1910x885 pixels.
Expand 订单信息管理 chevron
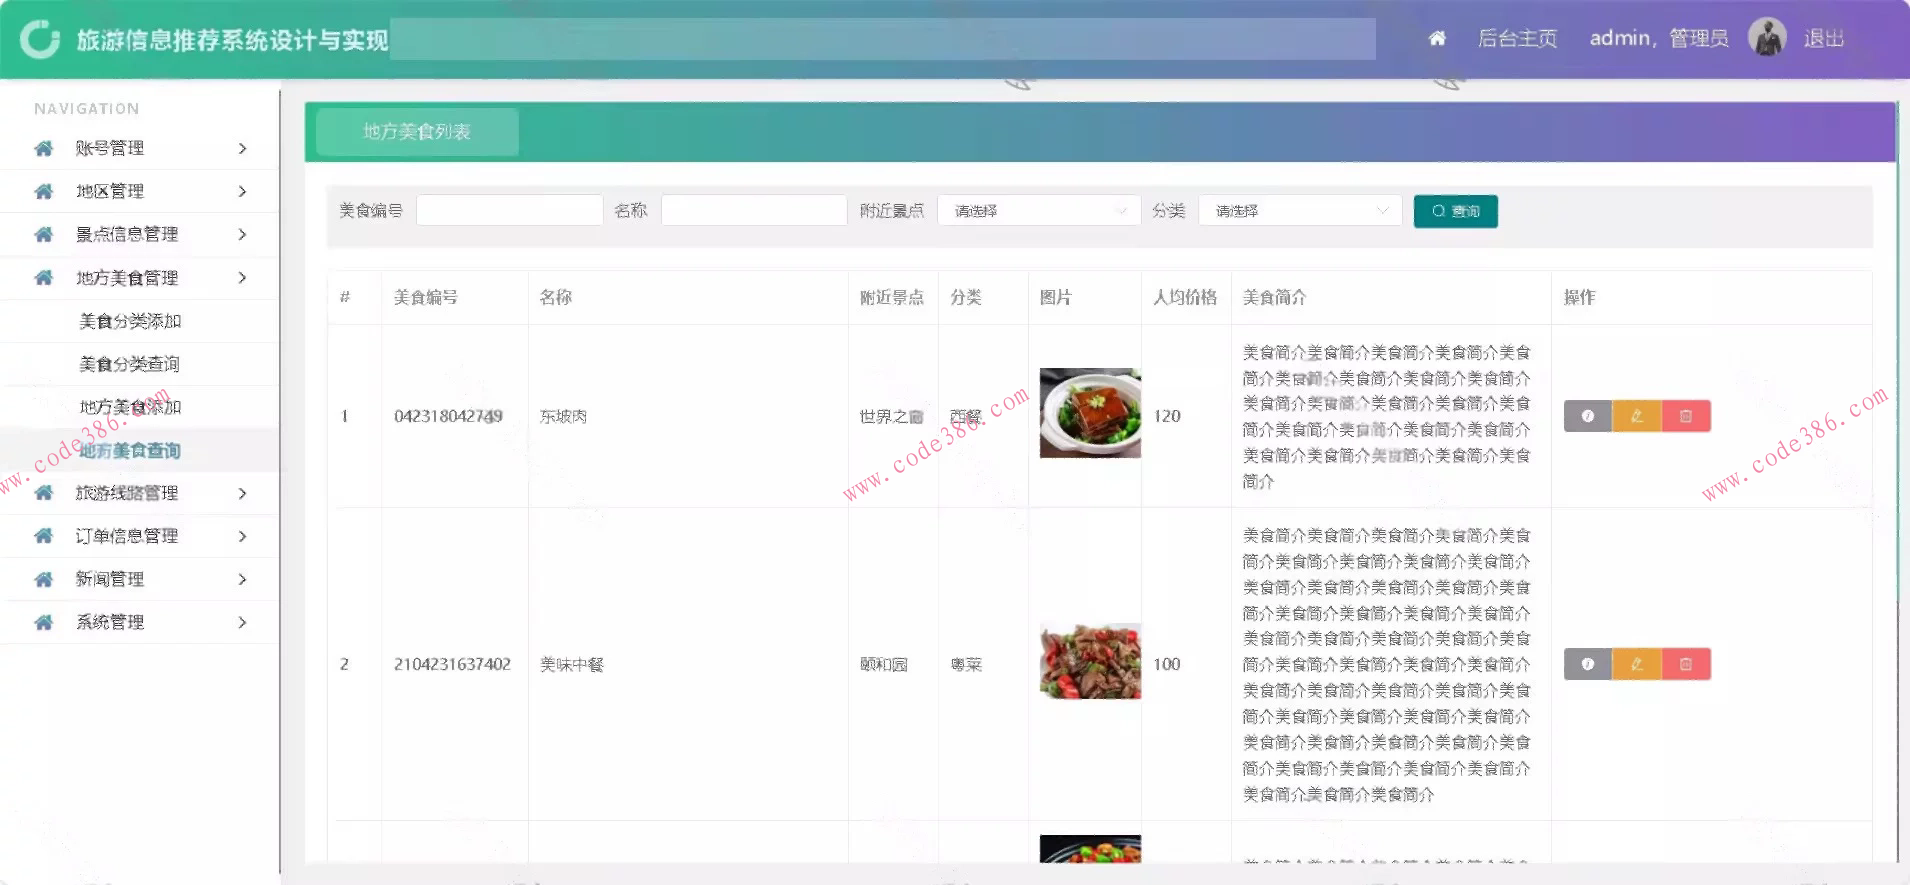coord(242,536)
